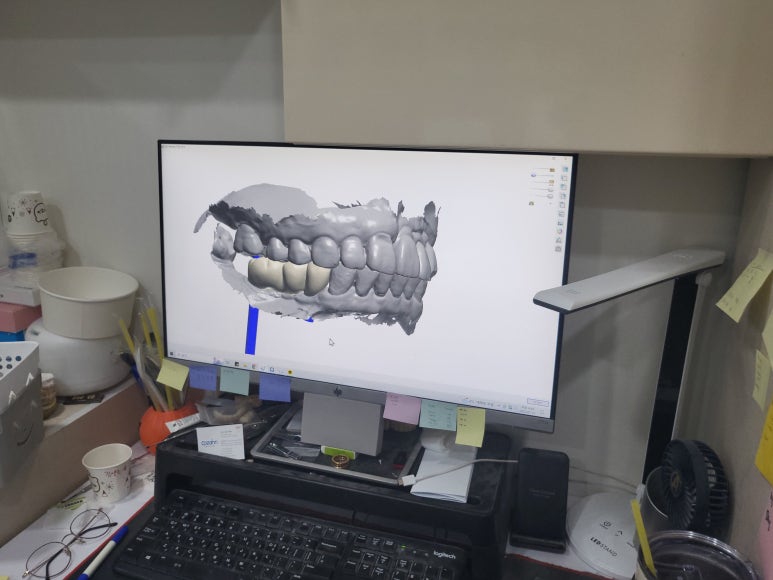773x580 pixels.
Task: Click the dark square icon on the taskbar
Action: 237,364
